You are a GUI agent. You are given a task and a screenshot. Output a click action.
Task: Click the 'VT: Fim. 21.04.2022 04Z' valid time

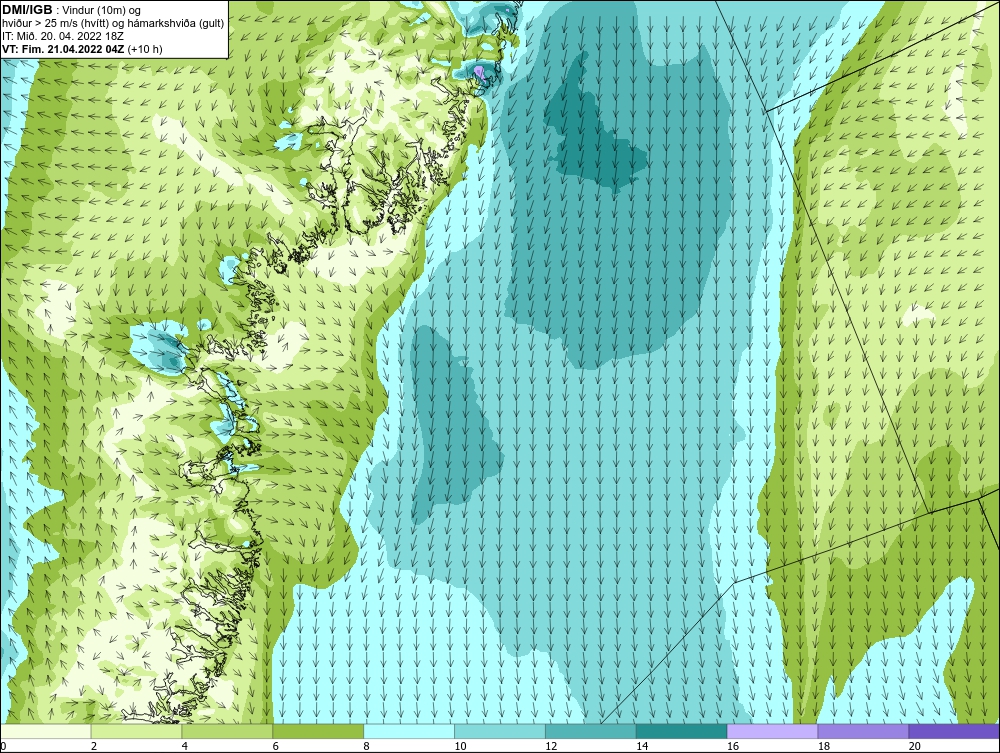pos(64,49)
